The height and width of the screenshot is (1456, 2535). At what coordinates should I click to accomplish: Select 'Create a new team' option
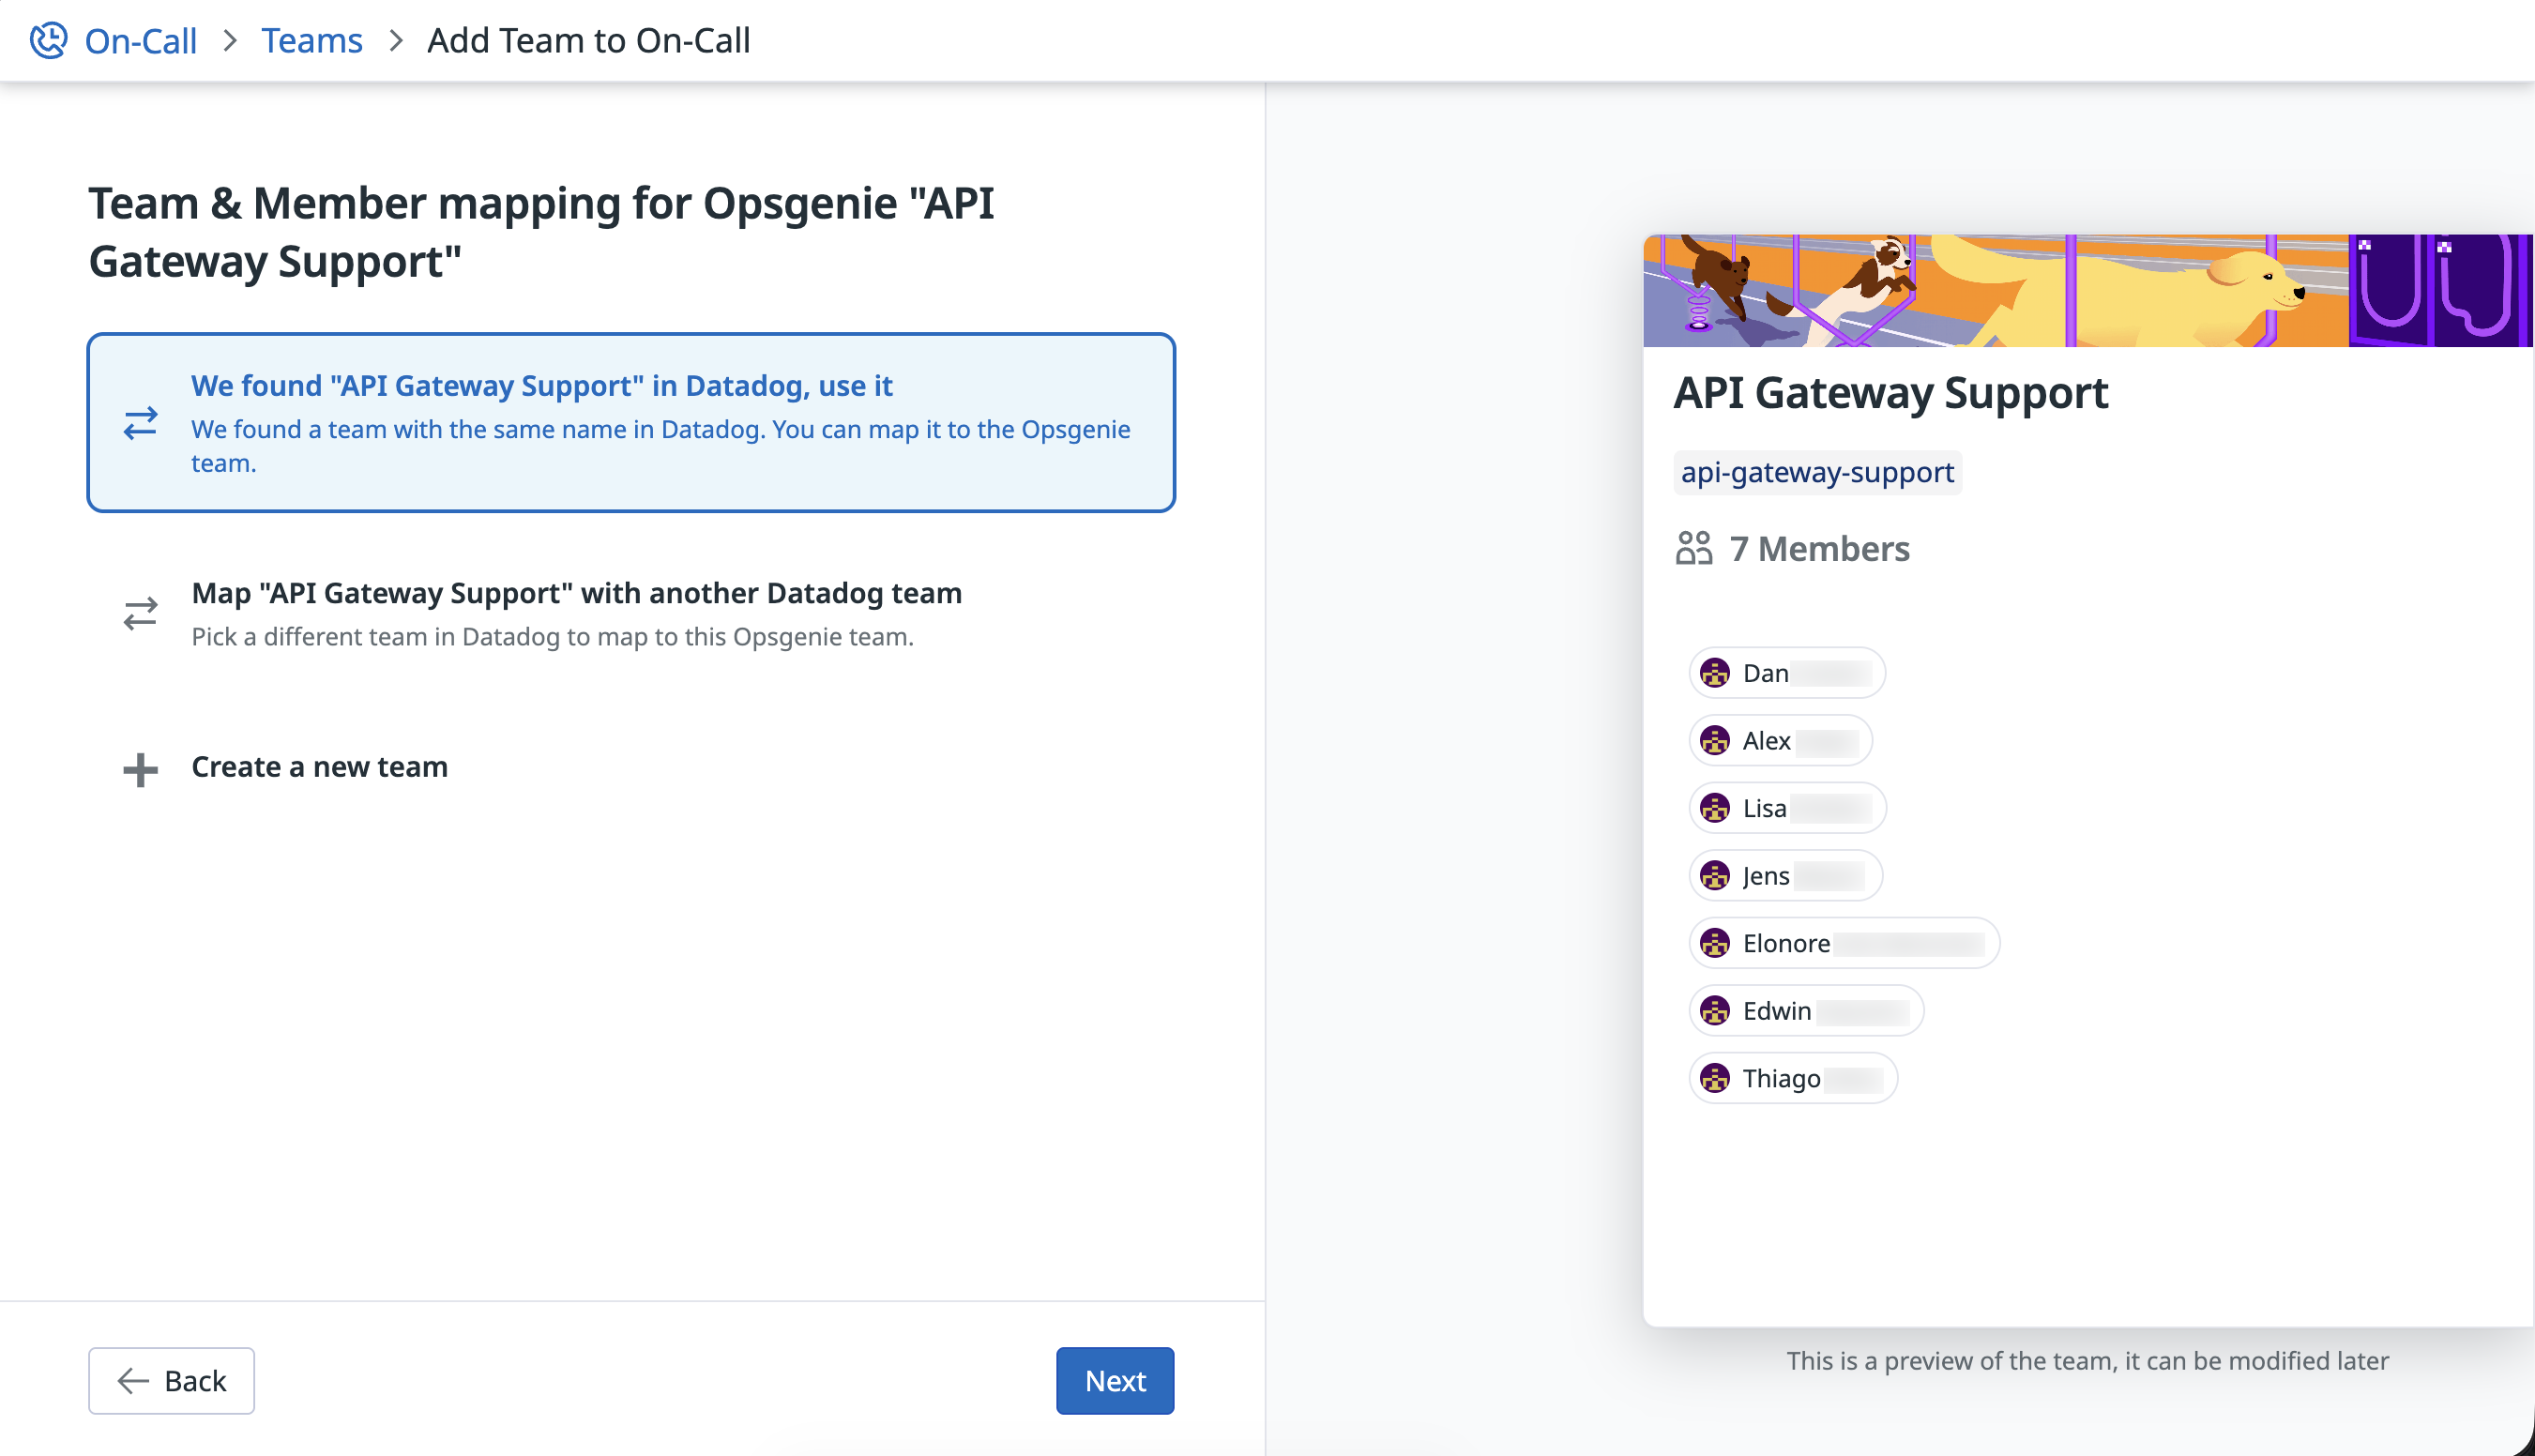319,767
